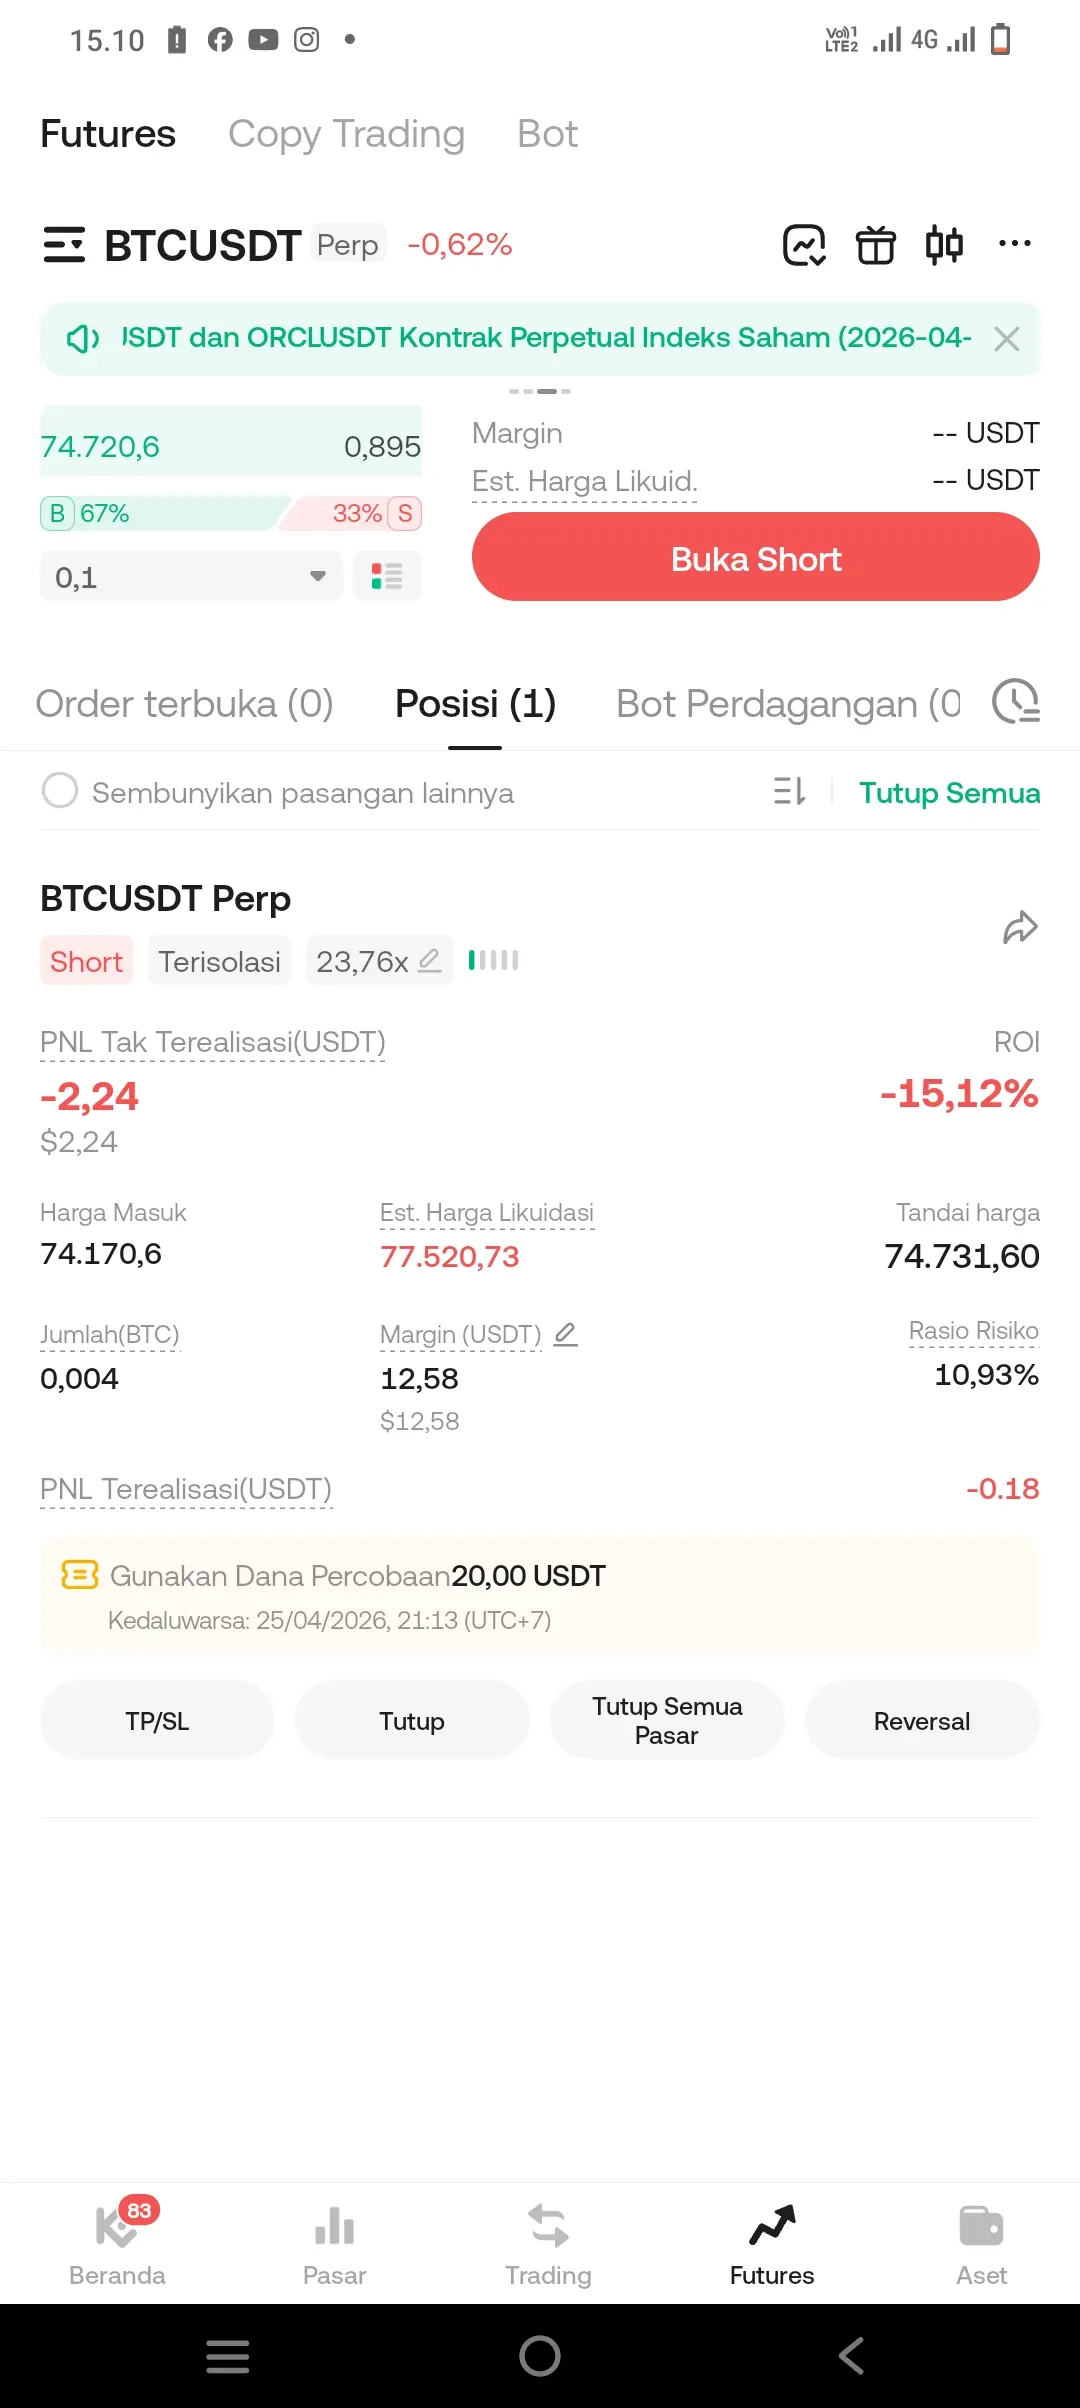Open the trading pair list menu icon

(64, 245)
